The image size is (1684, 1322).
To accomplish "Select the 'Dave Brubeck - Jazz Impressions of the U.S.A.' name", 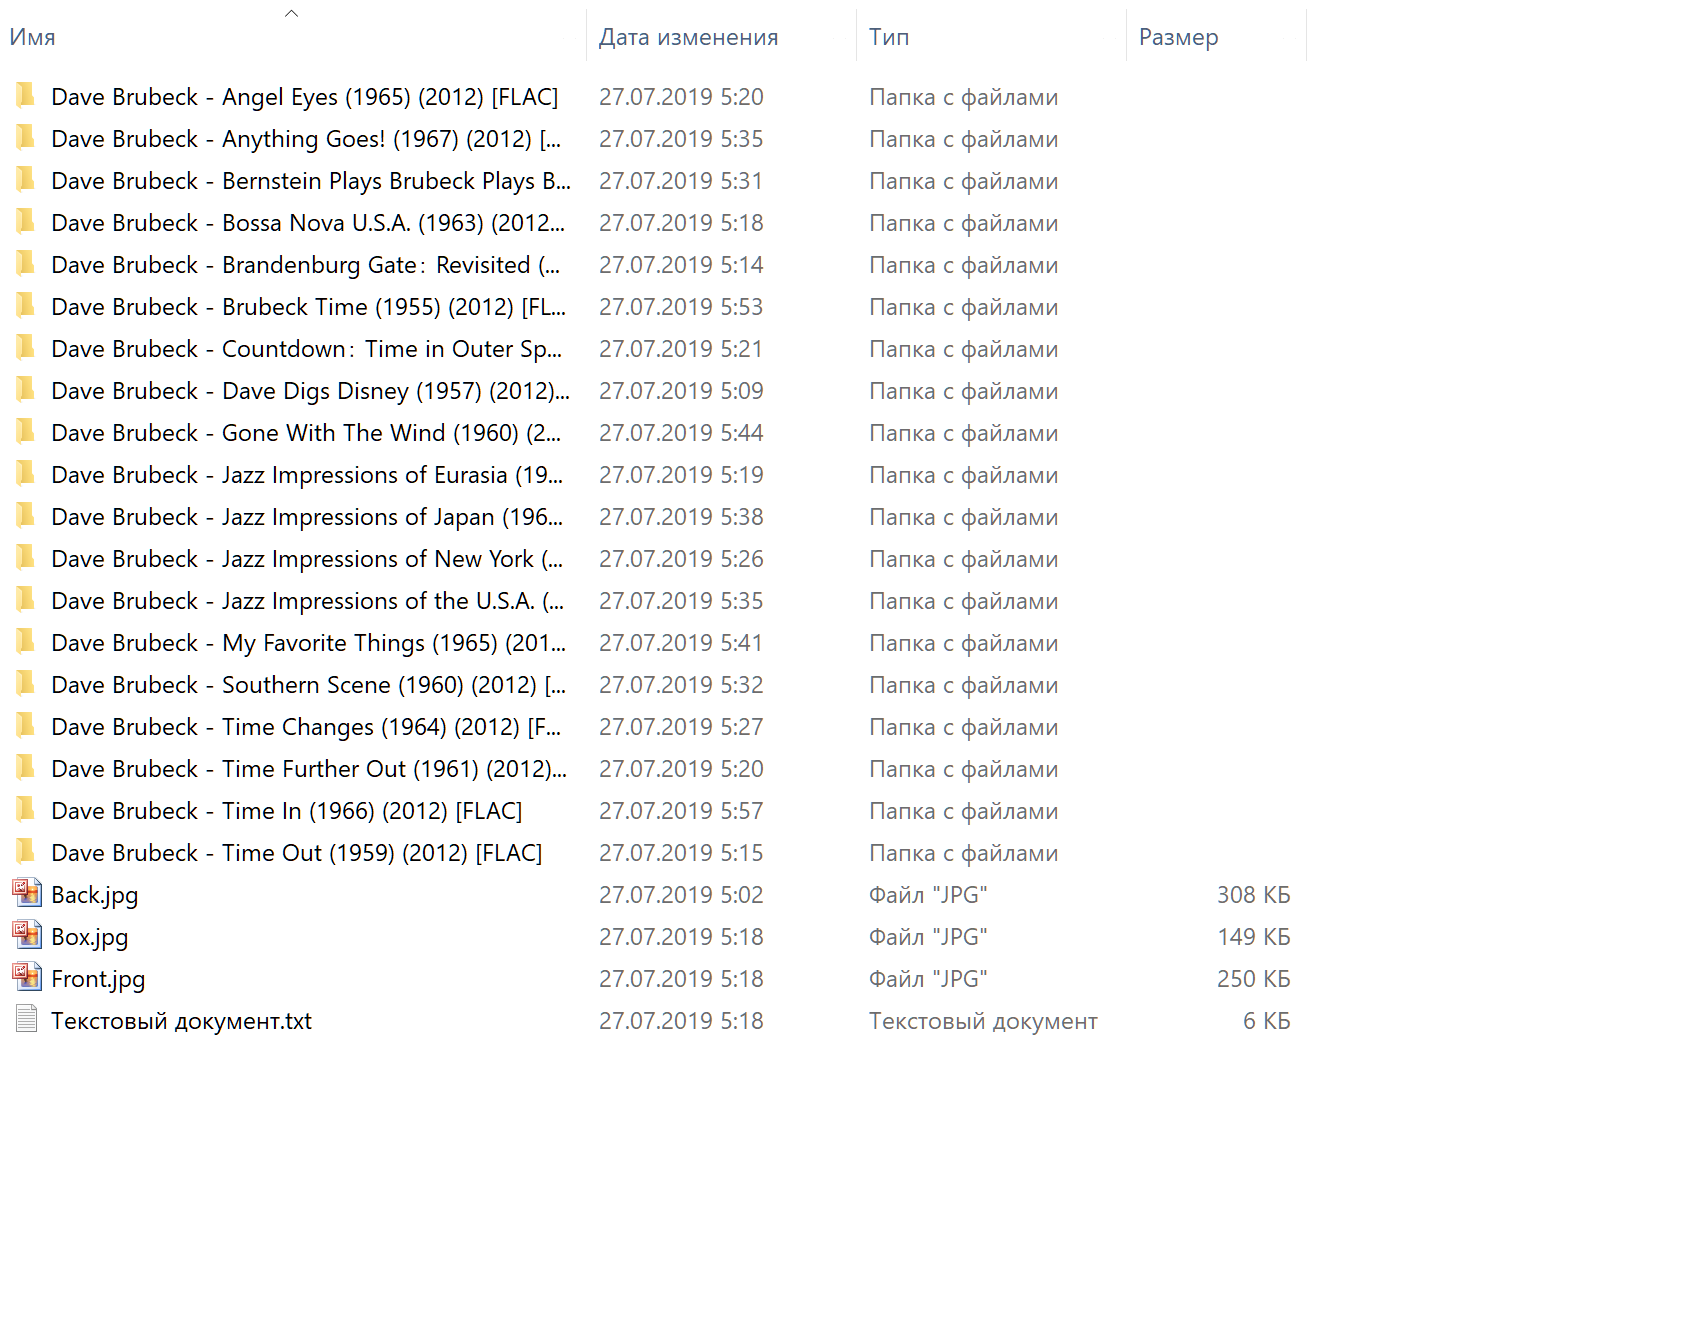I will (x=308, y=601).
